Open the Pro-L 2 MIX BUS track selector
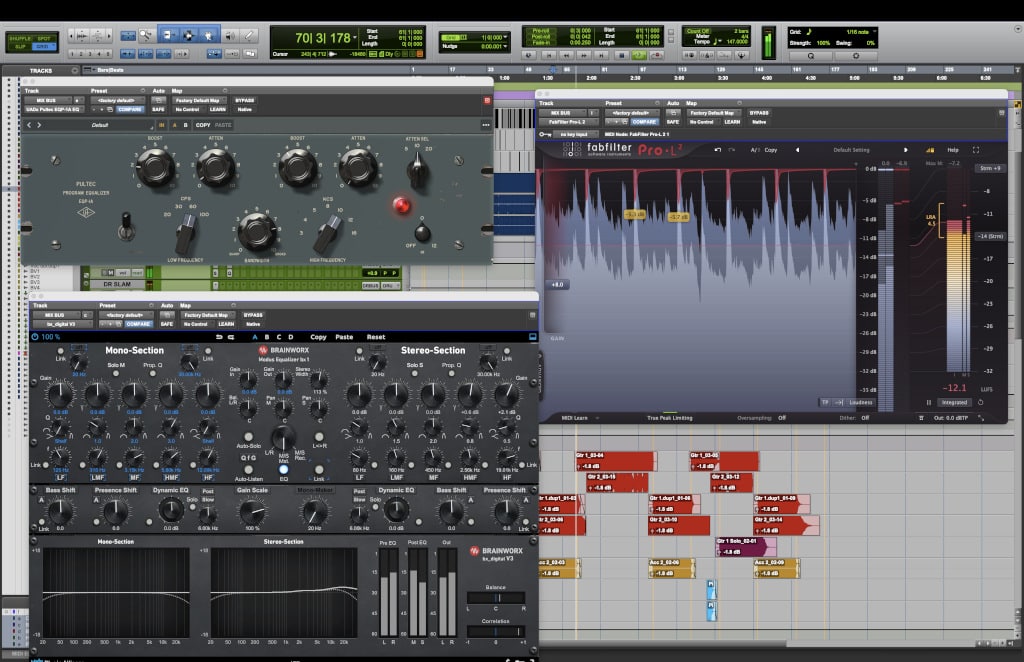The image size is (1024, 662). [561, 113]
